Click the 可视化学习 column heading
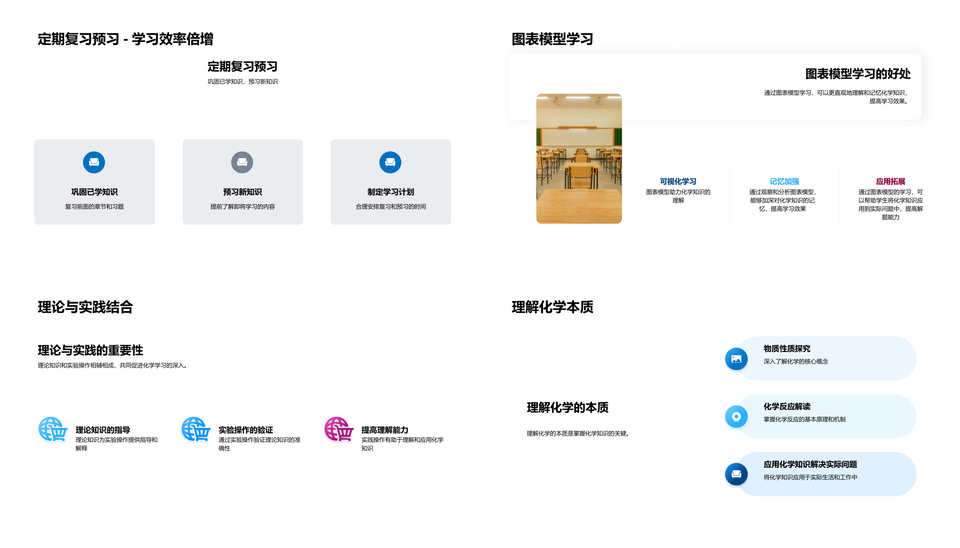This screenshot has width=960, height=548. (678, 182)
